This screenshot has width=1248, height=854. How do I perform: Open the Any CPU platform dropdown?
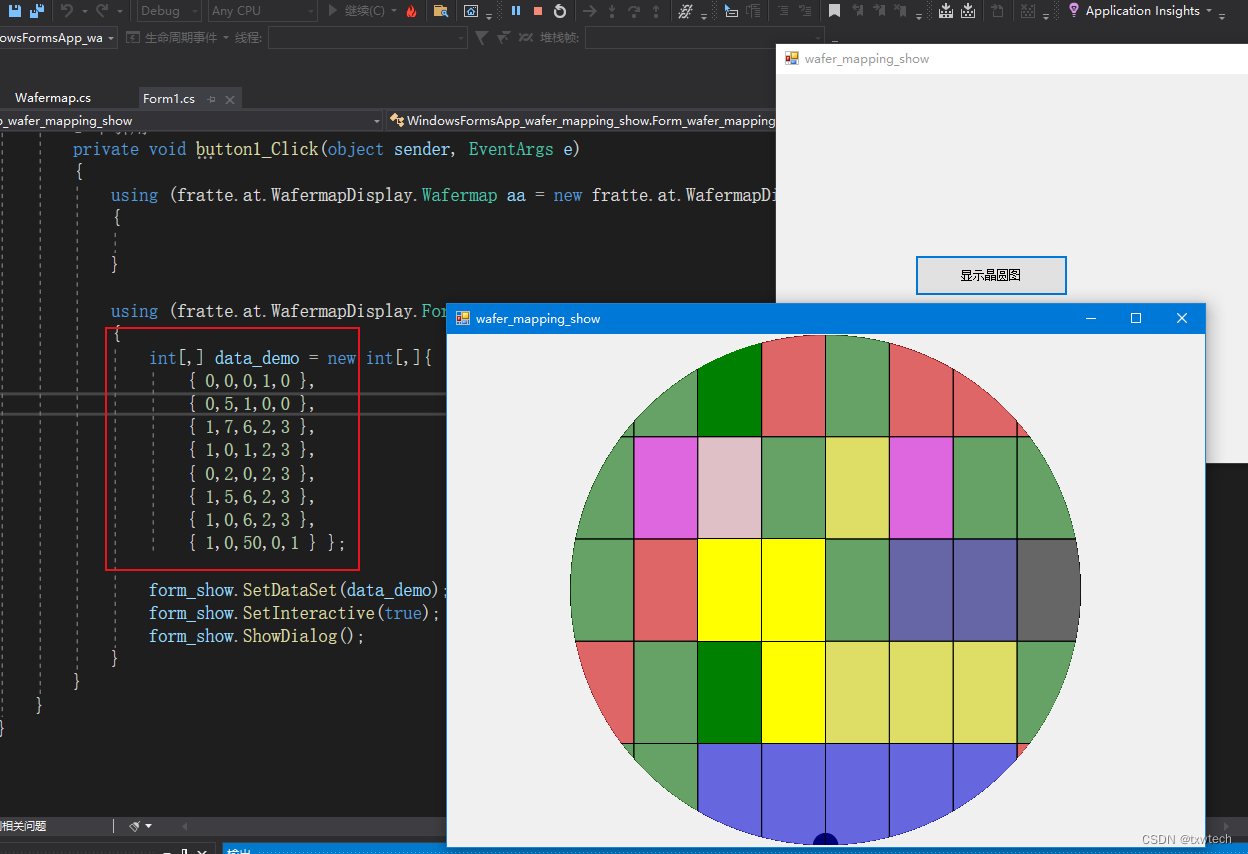click(x=260, y=11)
